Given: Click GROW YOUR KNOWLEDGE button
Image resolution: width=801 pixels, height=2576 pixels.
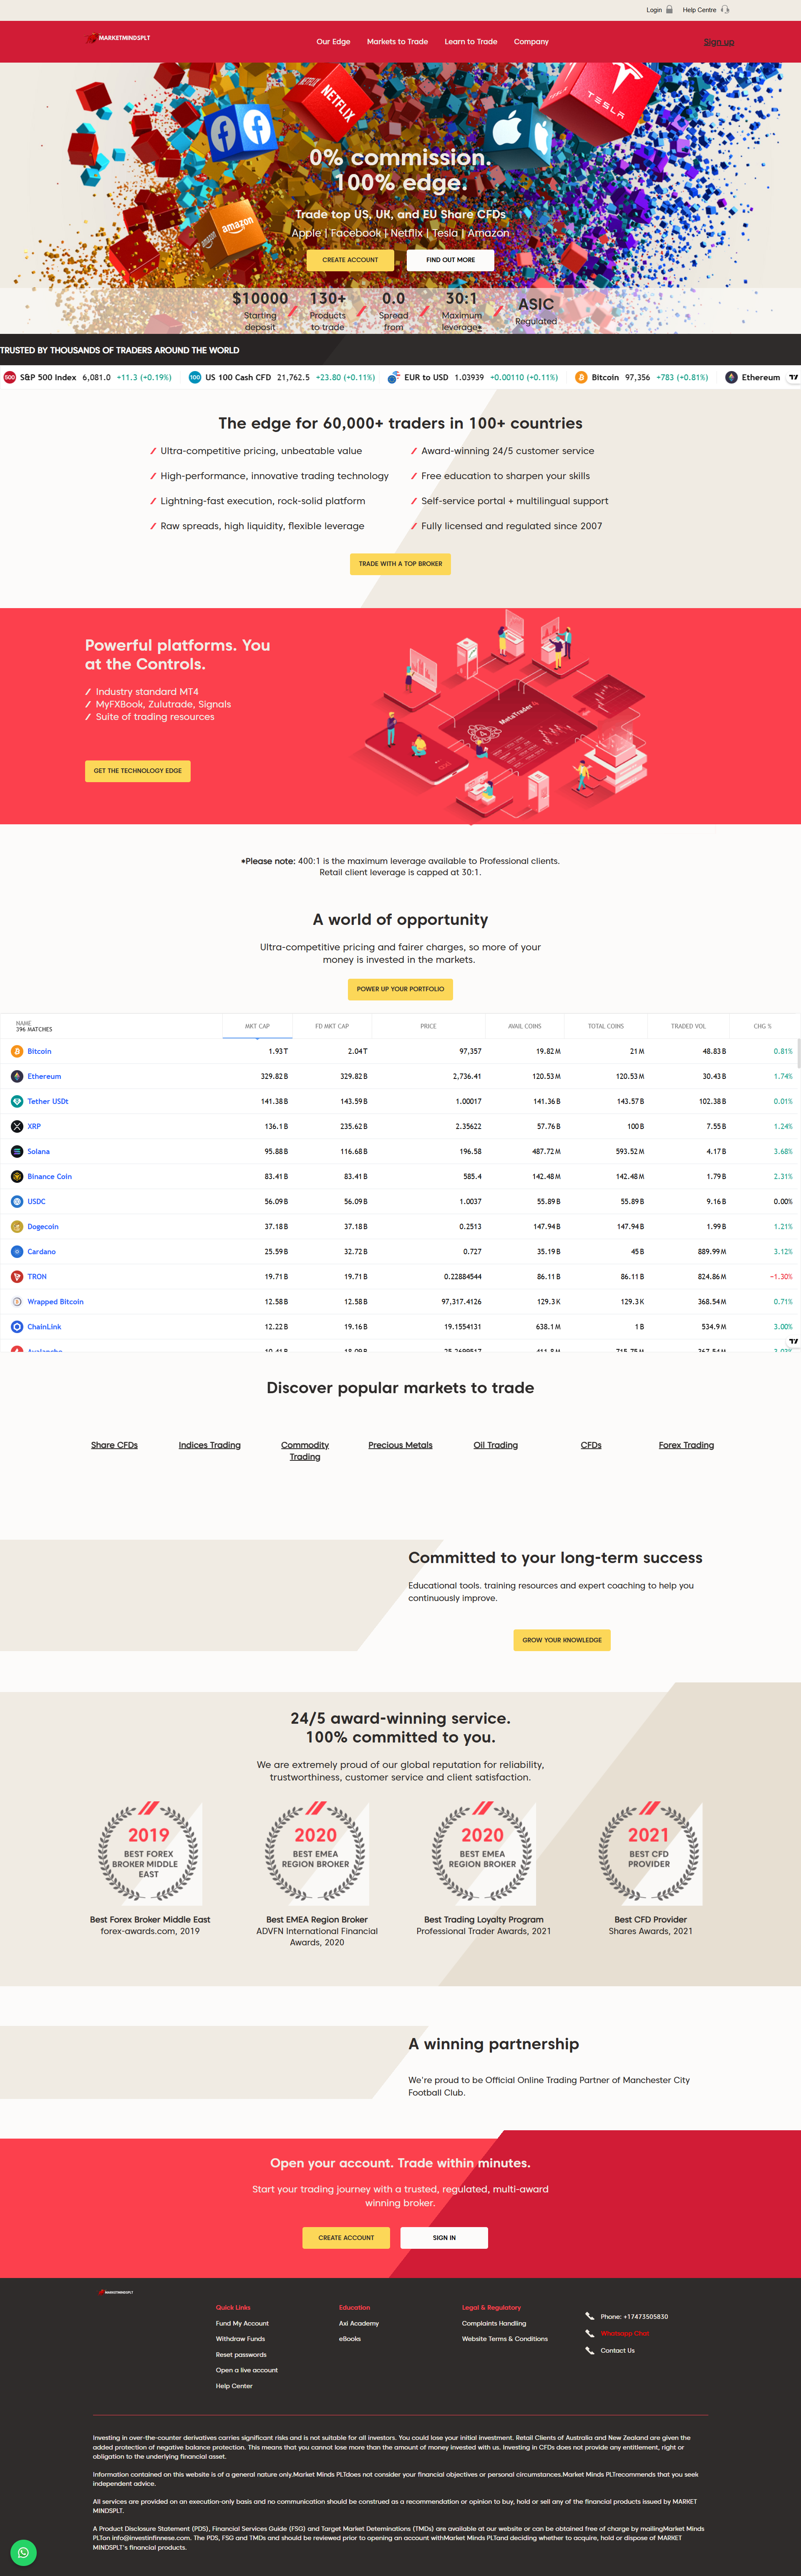Looking at the screenshot, I should (562, 1640).
